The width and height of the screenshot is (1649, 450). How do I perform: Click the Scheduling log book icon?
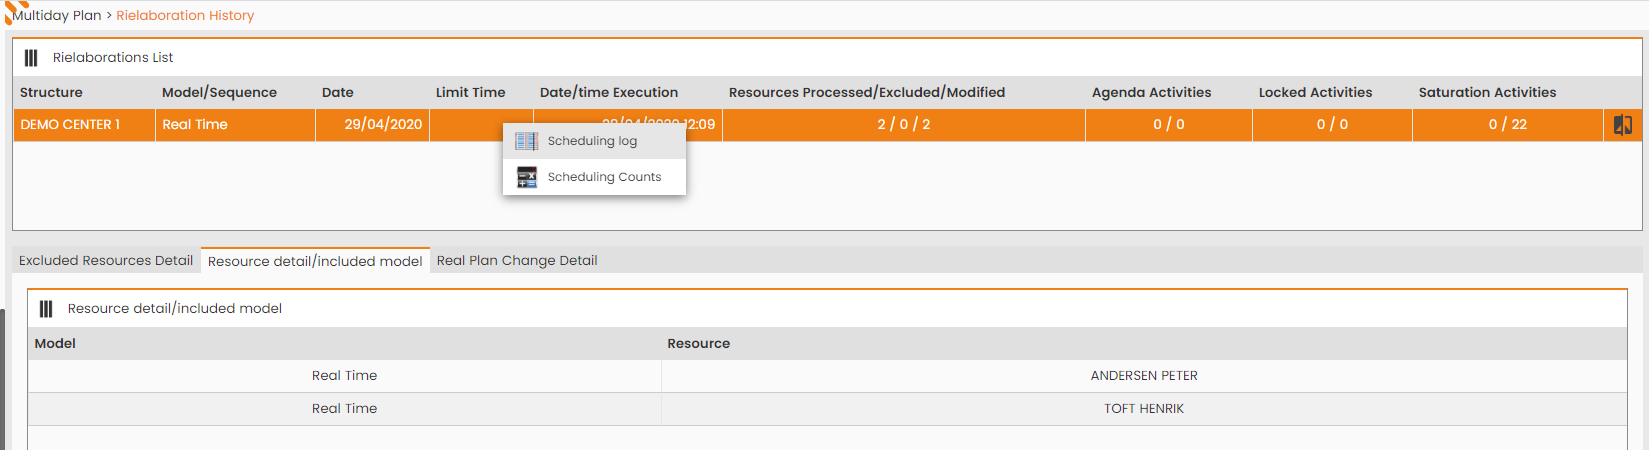point(526,141)
